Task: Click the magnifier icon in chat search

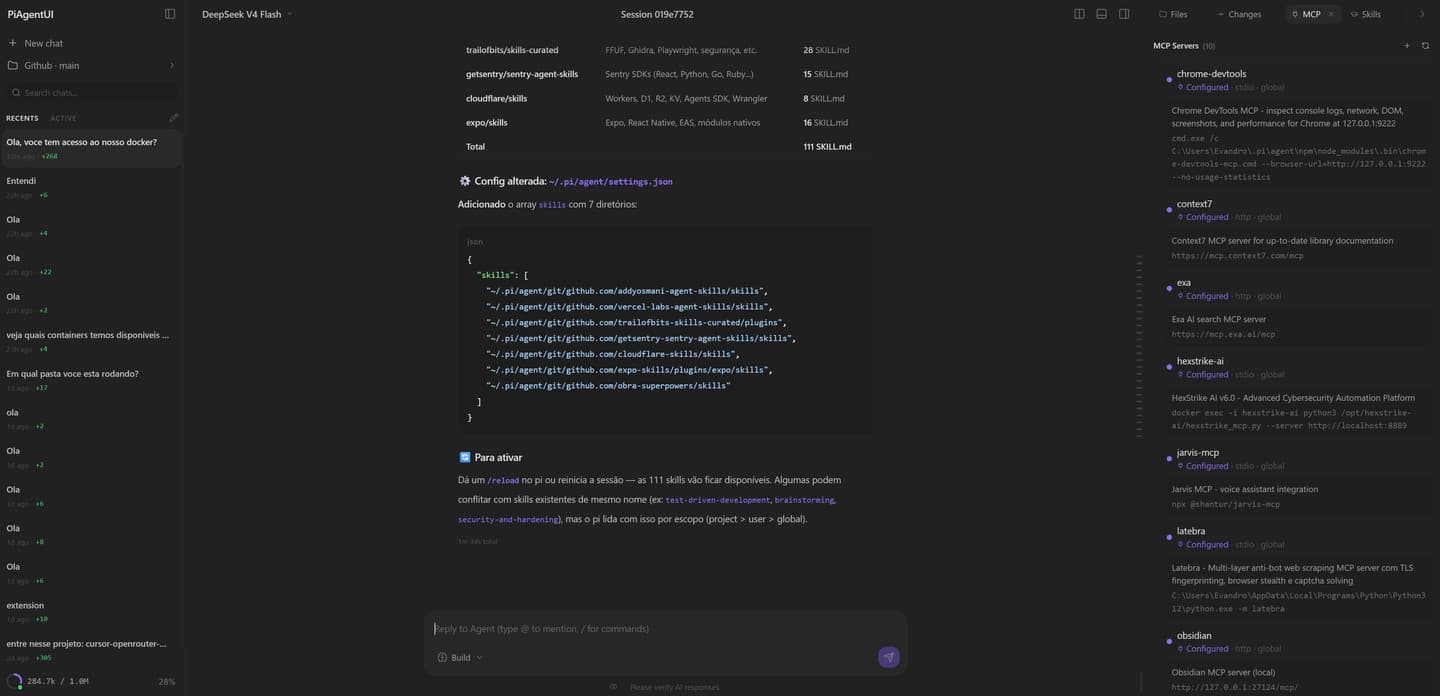Action: point(16,92)
